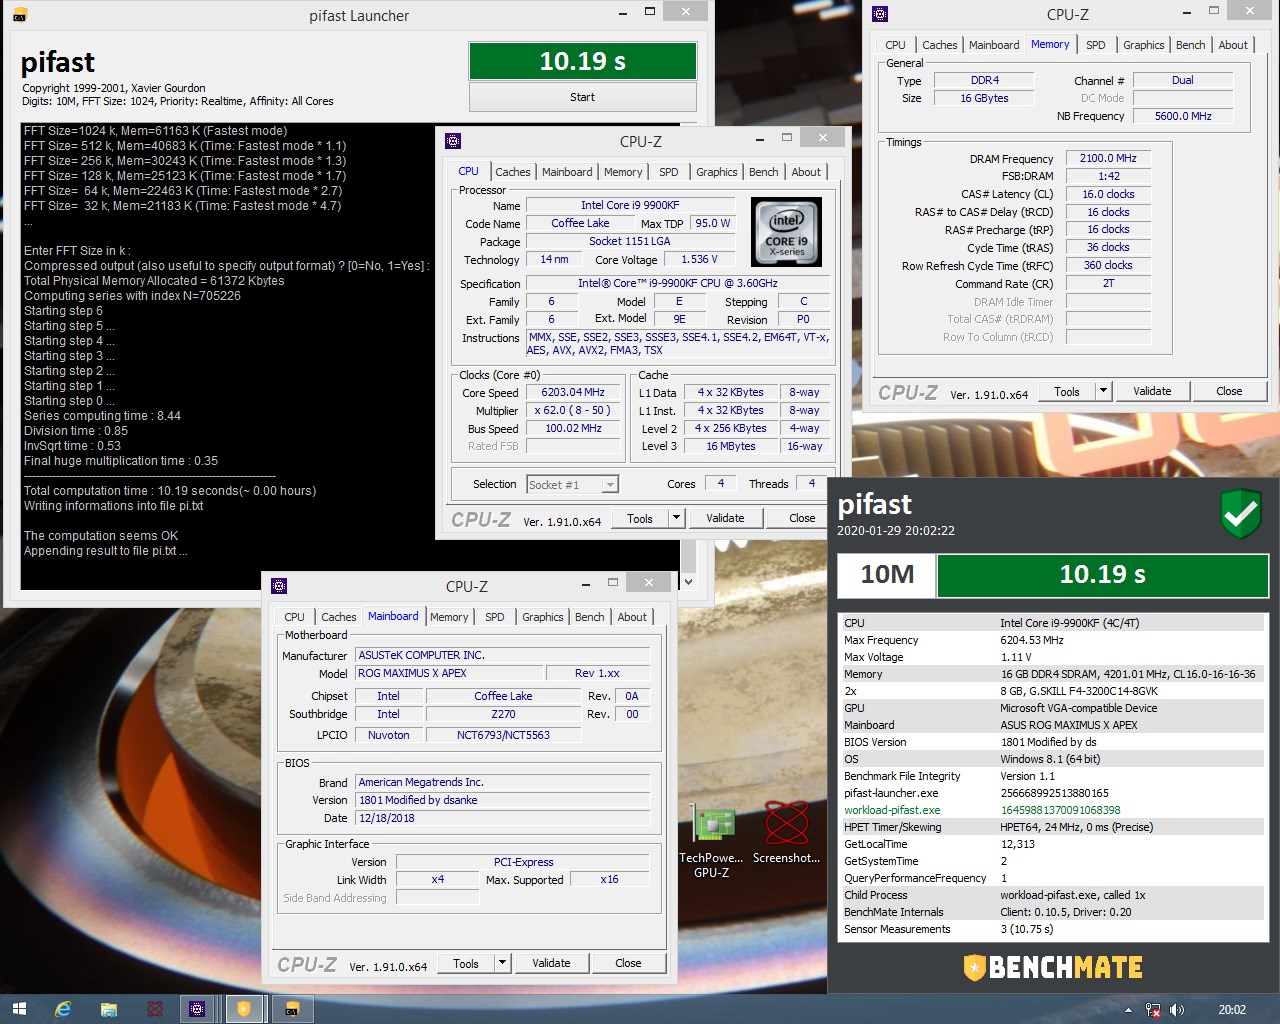Click the workload-pifast.exe link in BenchMate
This screenshot has width=1280, height=1024.
pyautogui.click(x=892, y=810)
